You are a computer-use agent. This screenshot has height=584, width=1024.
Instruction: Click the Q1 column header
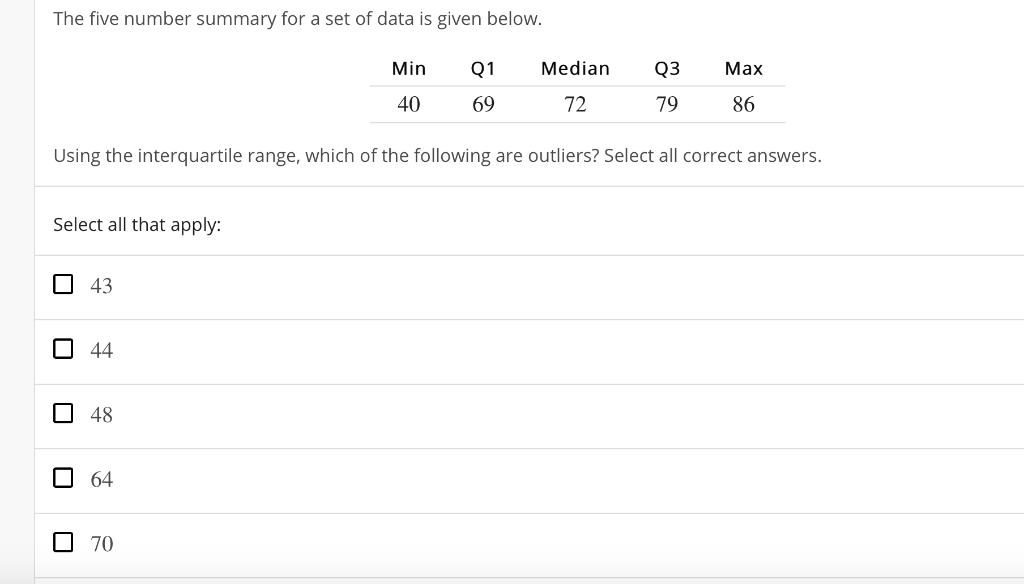click(483, 69)
